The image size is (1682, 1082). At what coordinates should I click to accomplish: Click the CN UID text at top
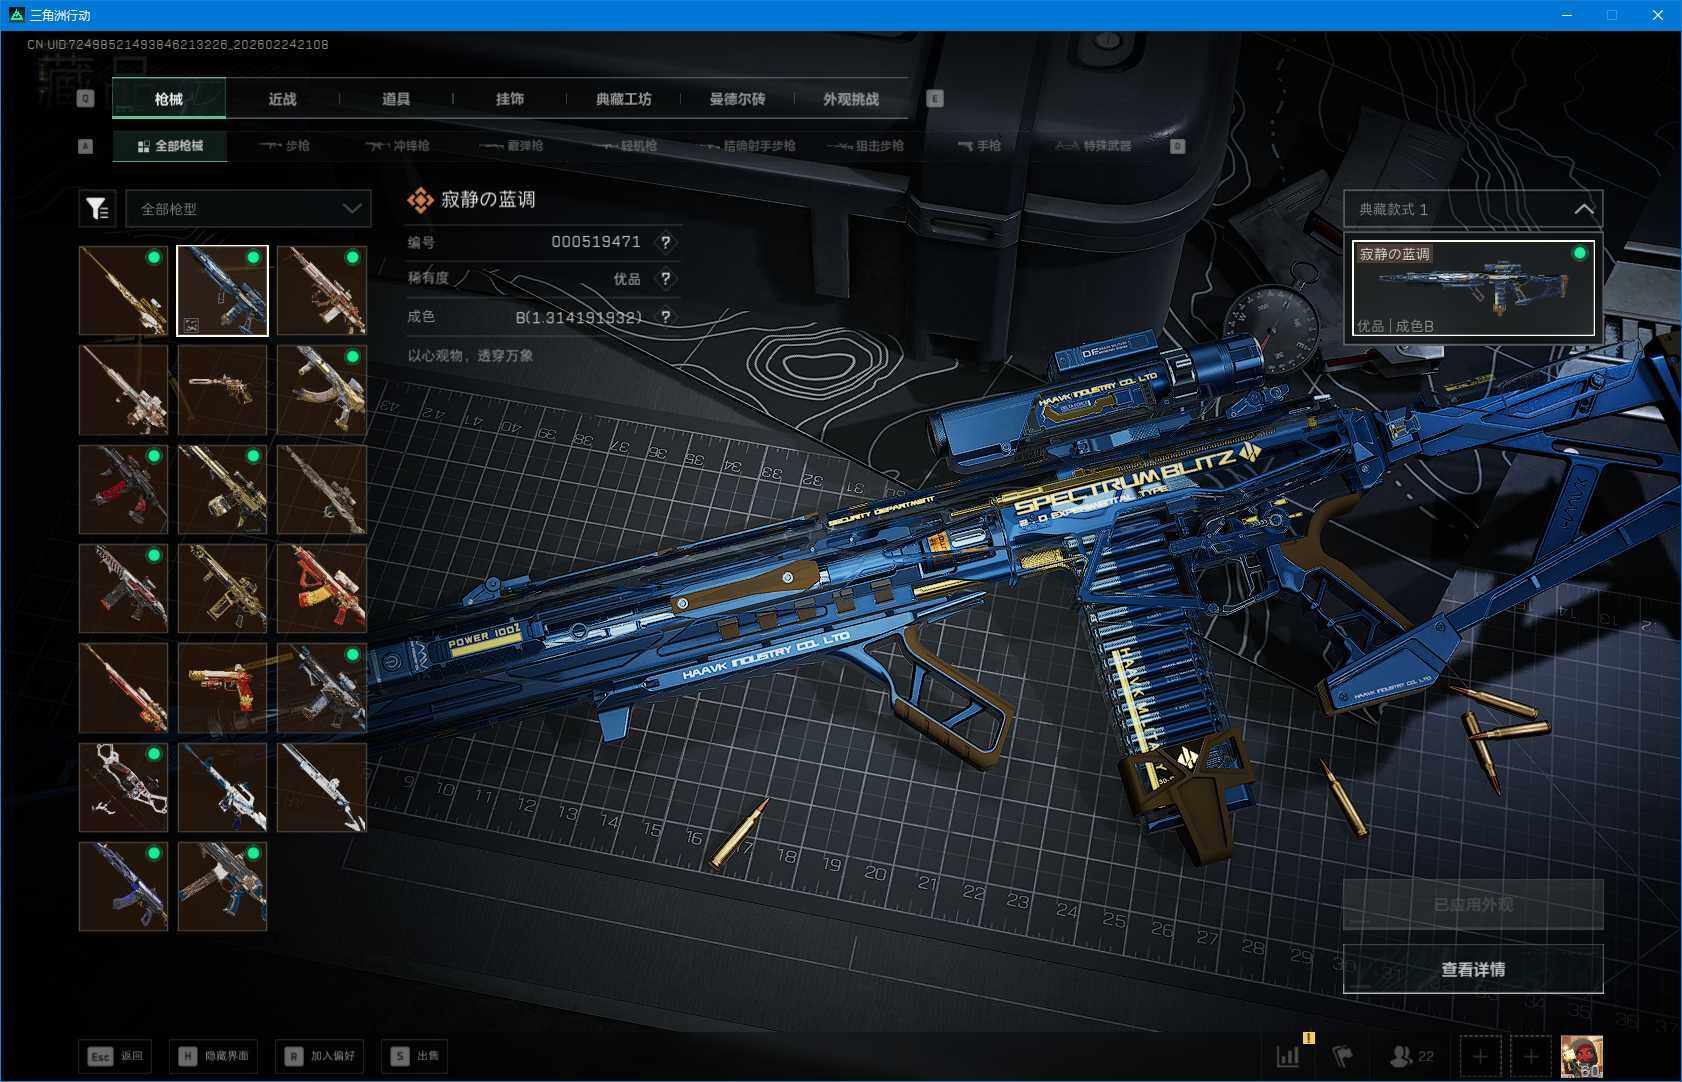click(178, 44)
